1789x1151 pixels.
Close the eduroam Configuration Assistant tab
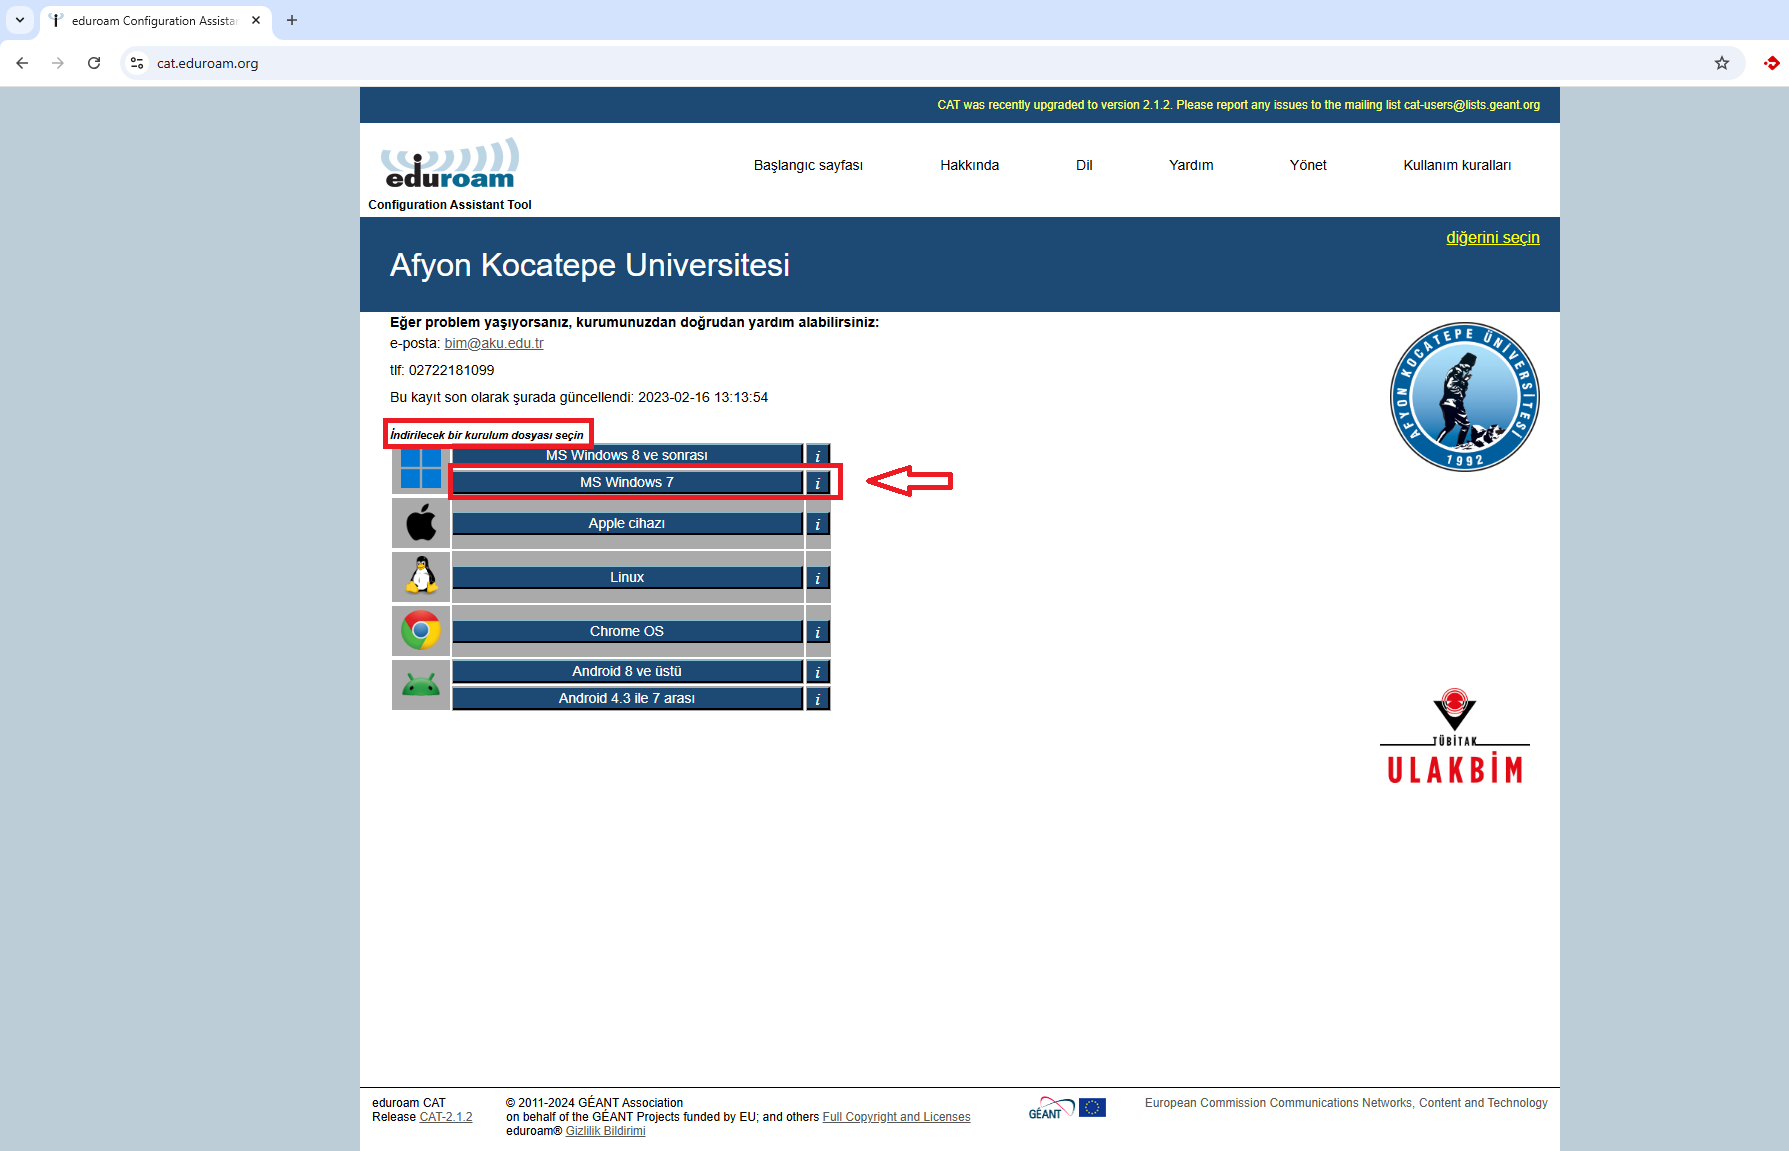coord(256,20)
